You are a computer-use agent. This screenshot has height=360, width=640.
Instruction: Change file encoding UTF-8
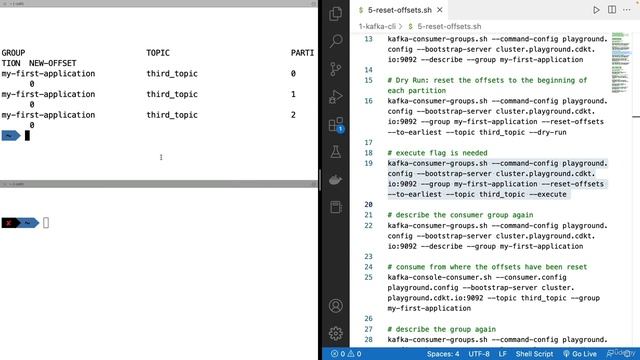tap(479, 354)
